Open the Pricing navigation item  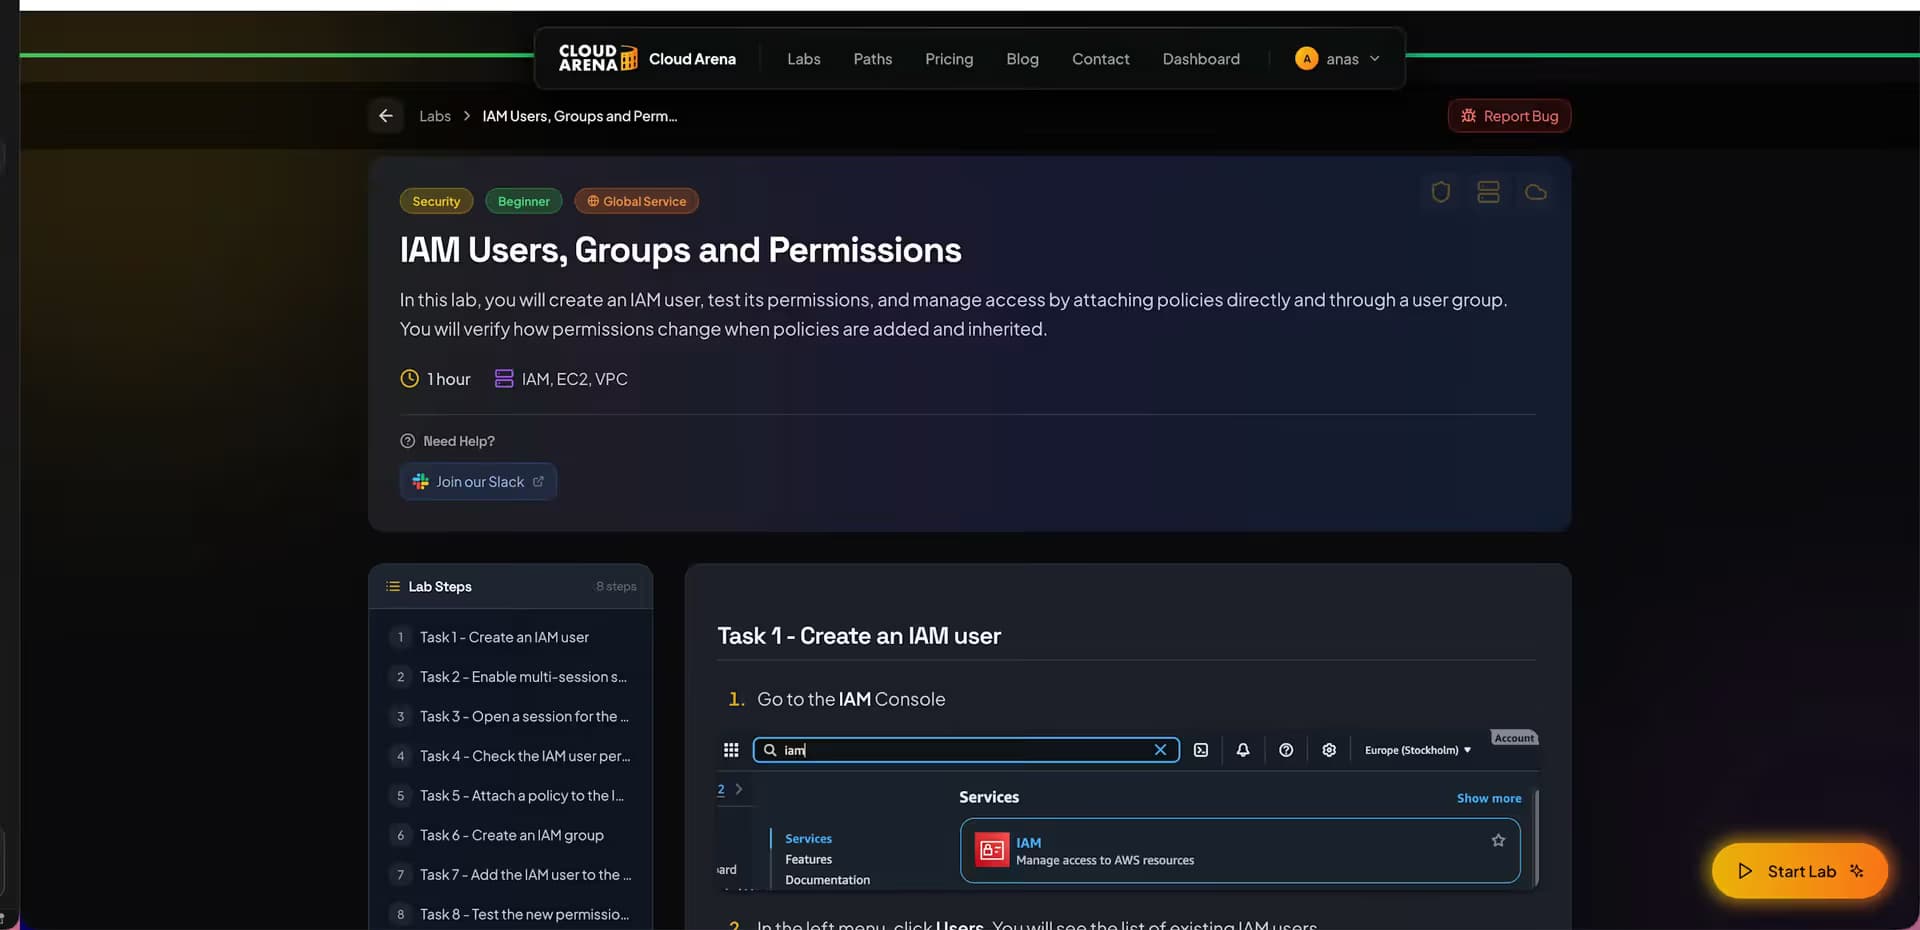(x=949, y=59)
